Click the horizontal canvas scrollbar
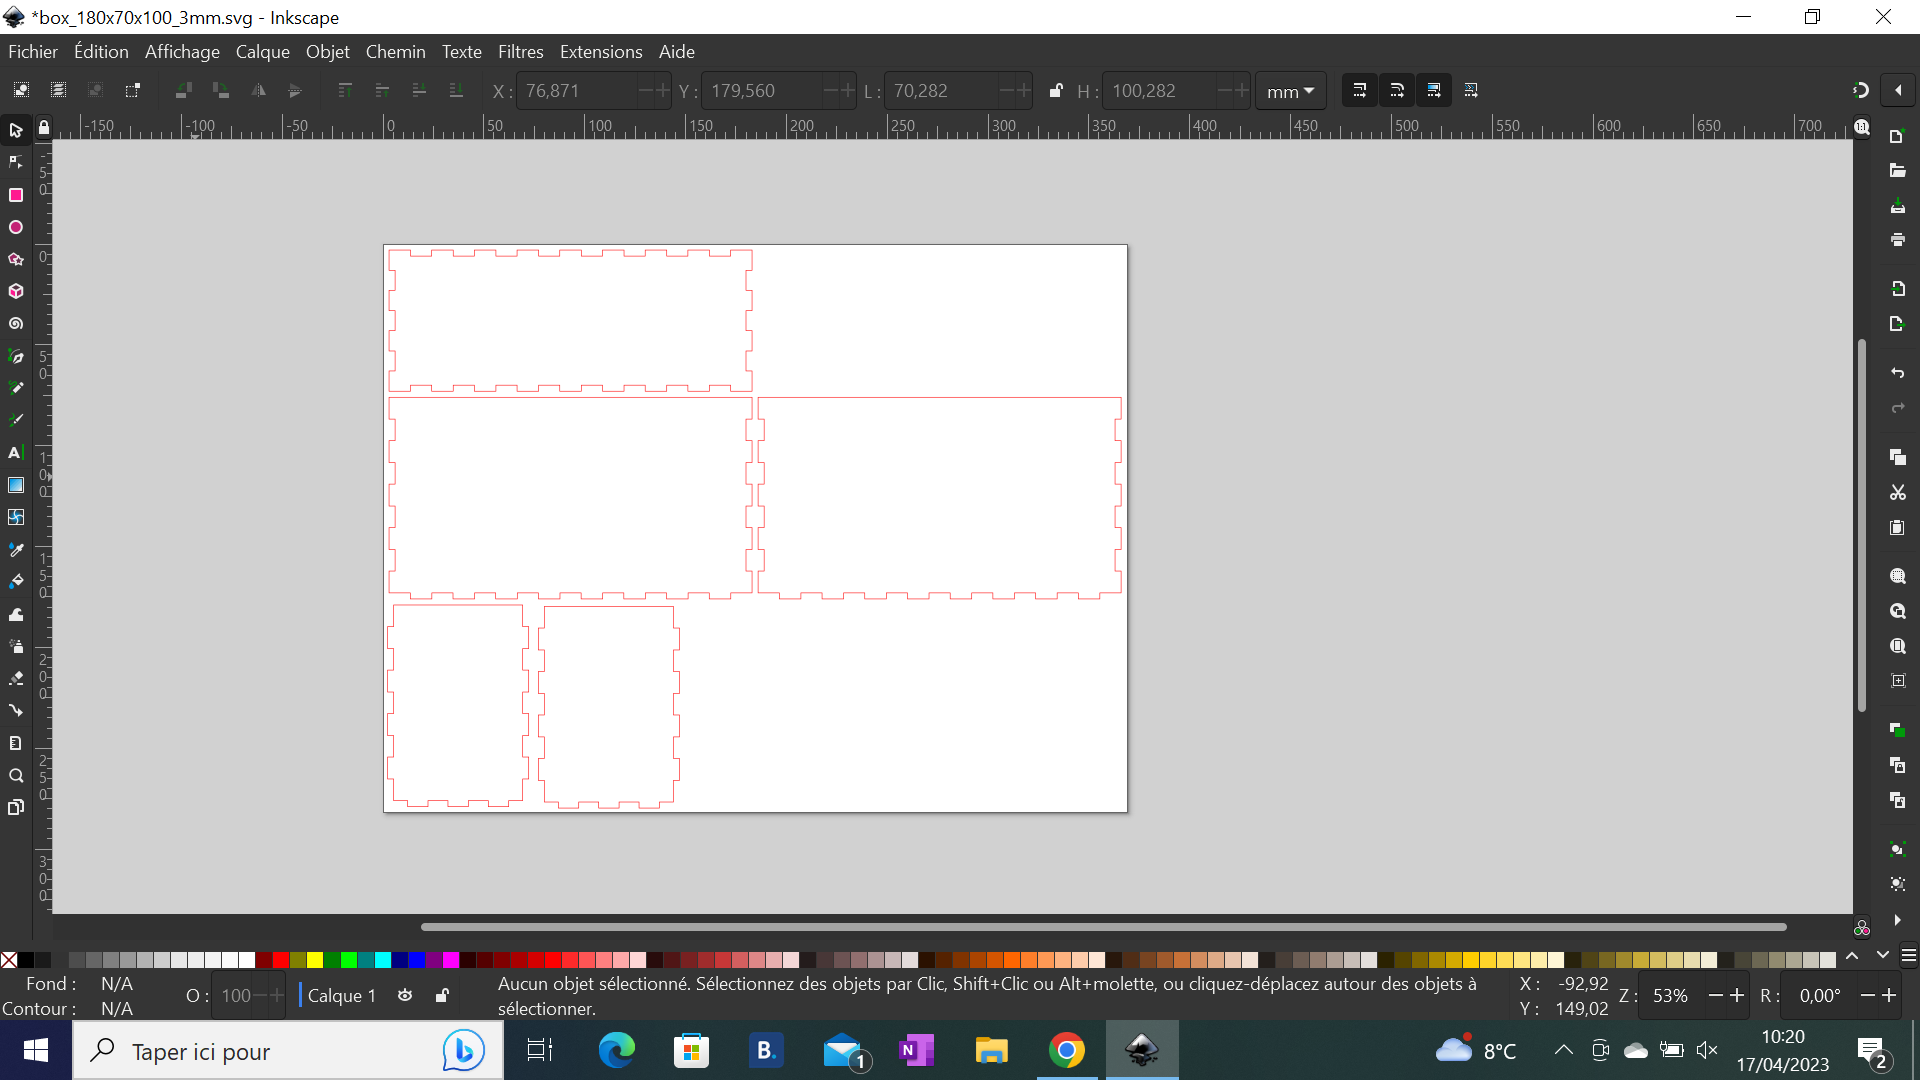Screen dimensions: 1920x1080 click(1103, 927)
